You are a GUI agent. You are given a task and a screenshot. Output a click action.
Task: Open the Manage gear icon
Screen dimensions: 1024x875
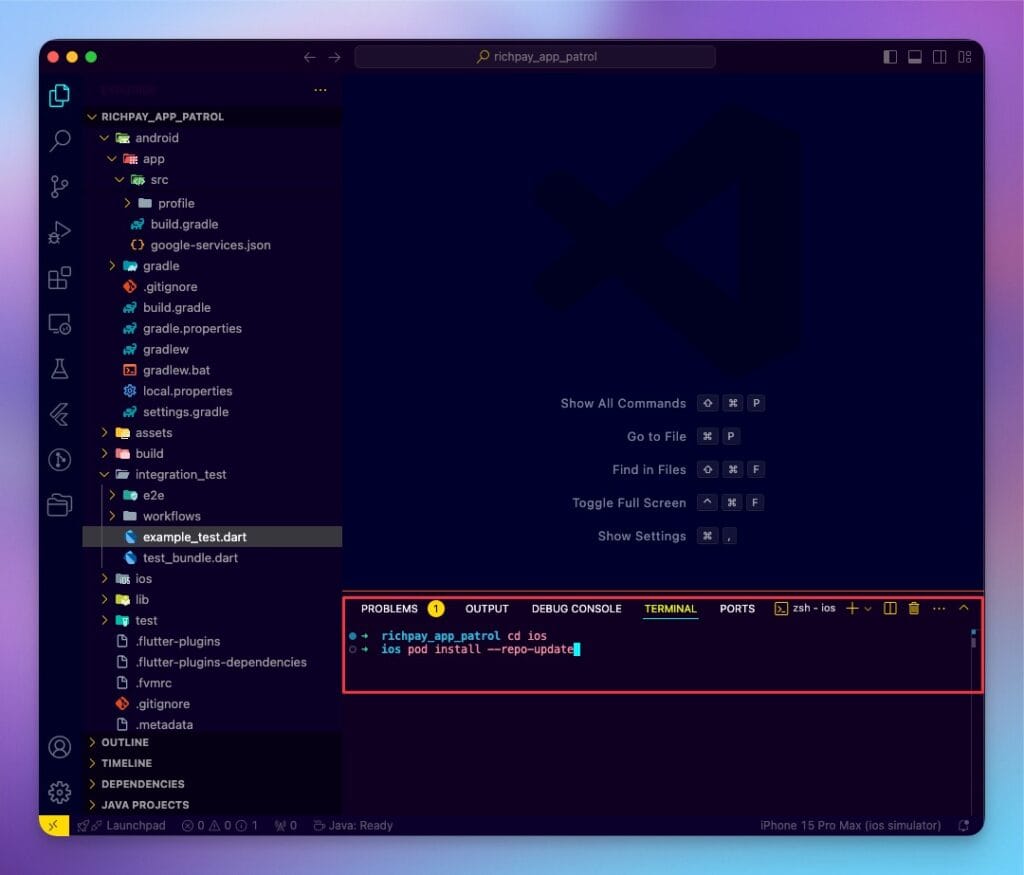click(x=59, y=792)
